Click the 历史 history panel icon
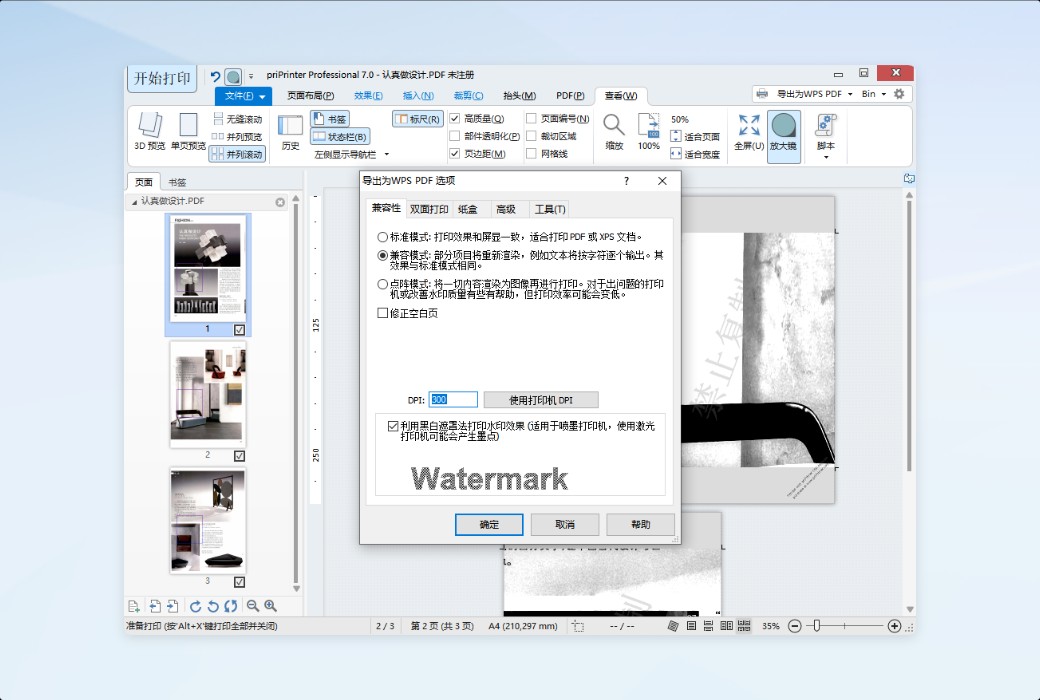The image size is (1040, 700). click(x=291, y=132)
